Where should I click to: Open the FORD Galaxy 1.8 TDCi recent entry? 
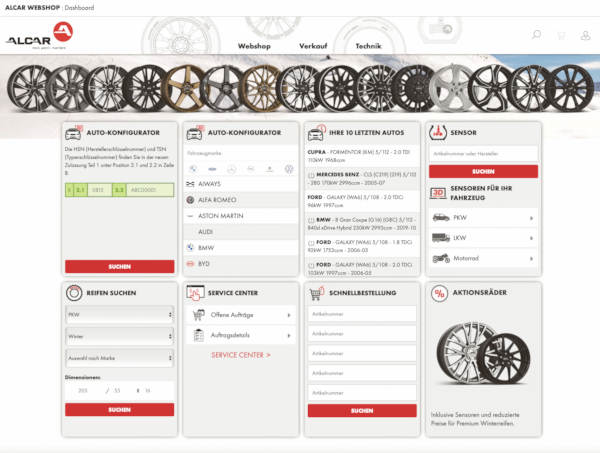point(362,246)
